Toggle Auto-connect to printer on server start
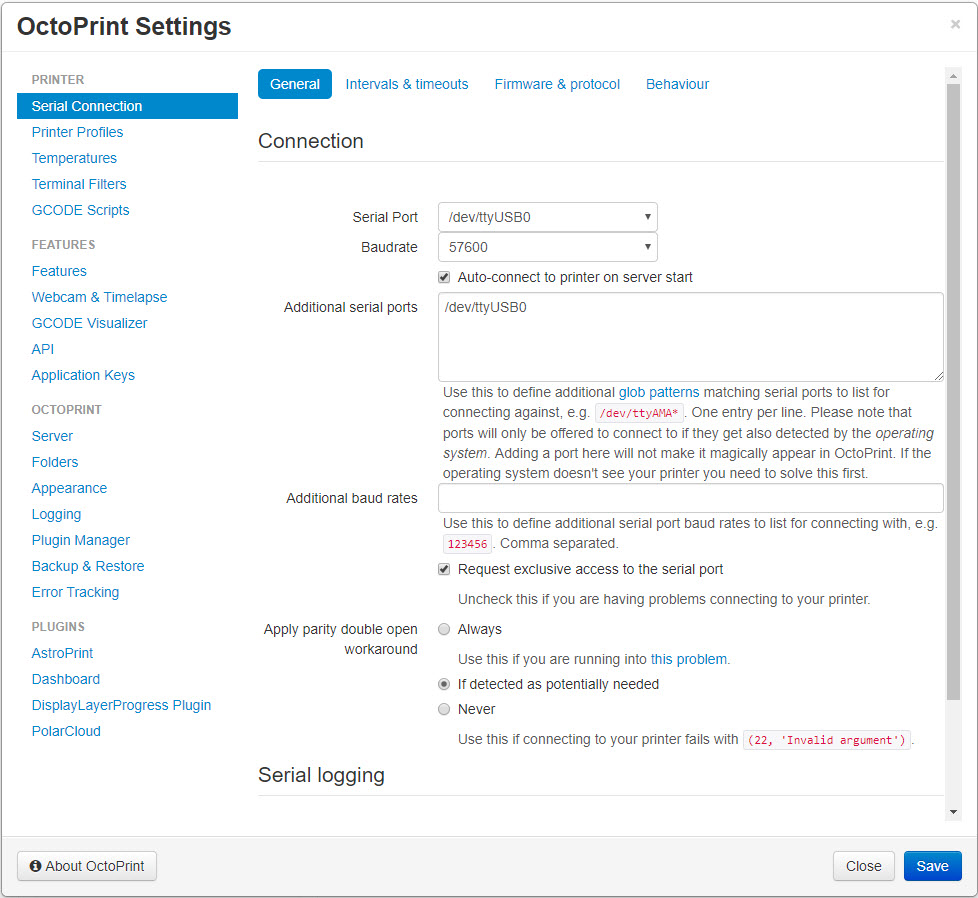978x898 pixels. pyautogui.click(x=444, y=277)
